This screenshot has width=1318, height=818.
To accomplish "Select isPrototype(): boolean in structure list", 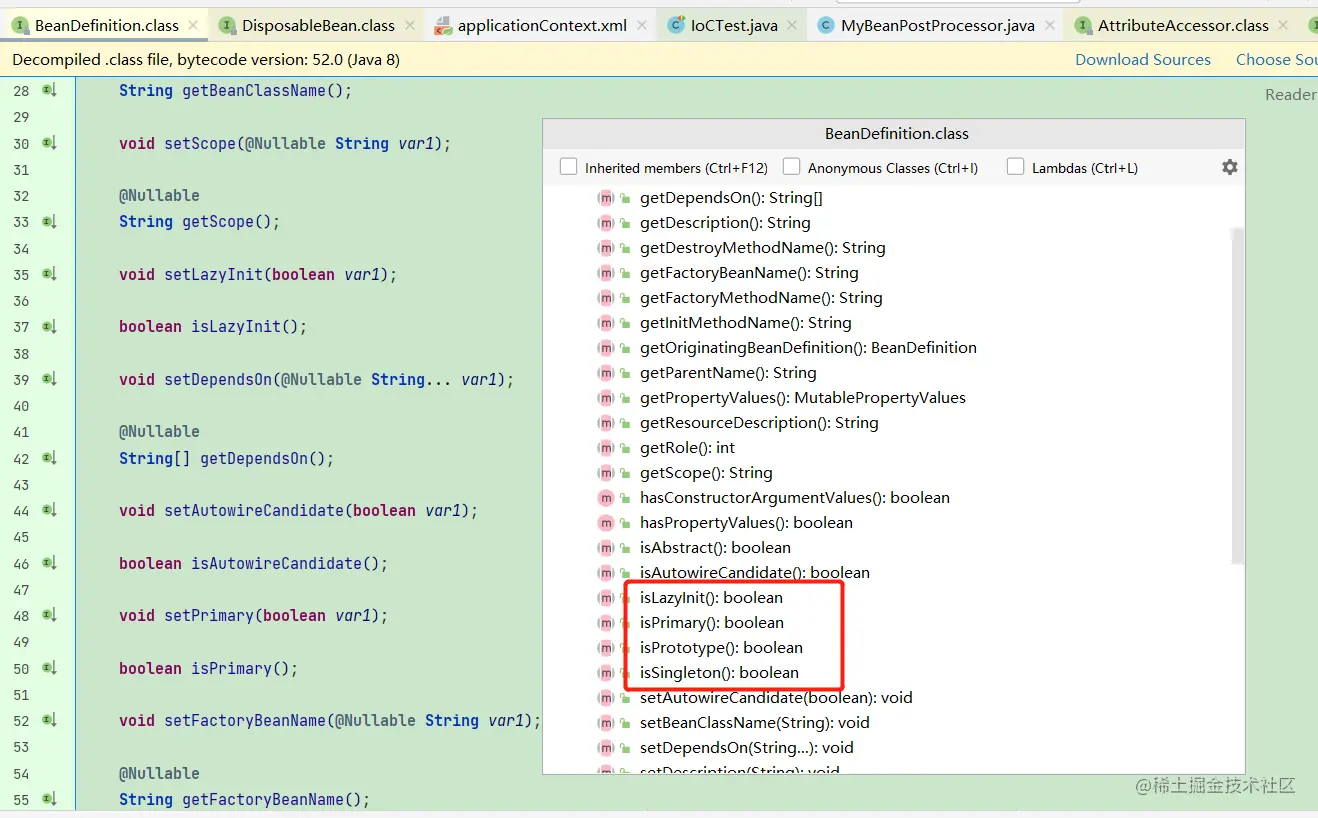I will [x=721, y=648].
